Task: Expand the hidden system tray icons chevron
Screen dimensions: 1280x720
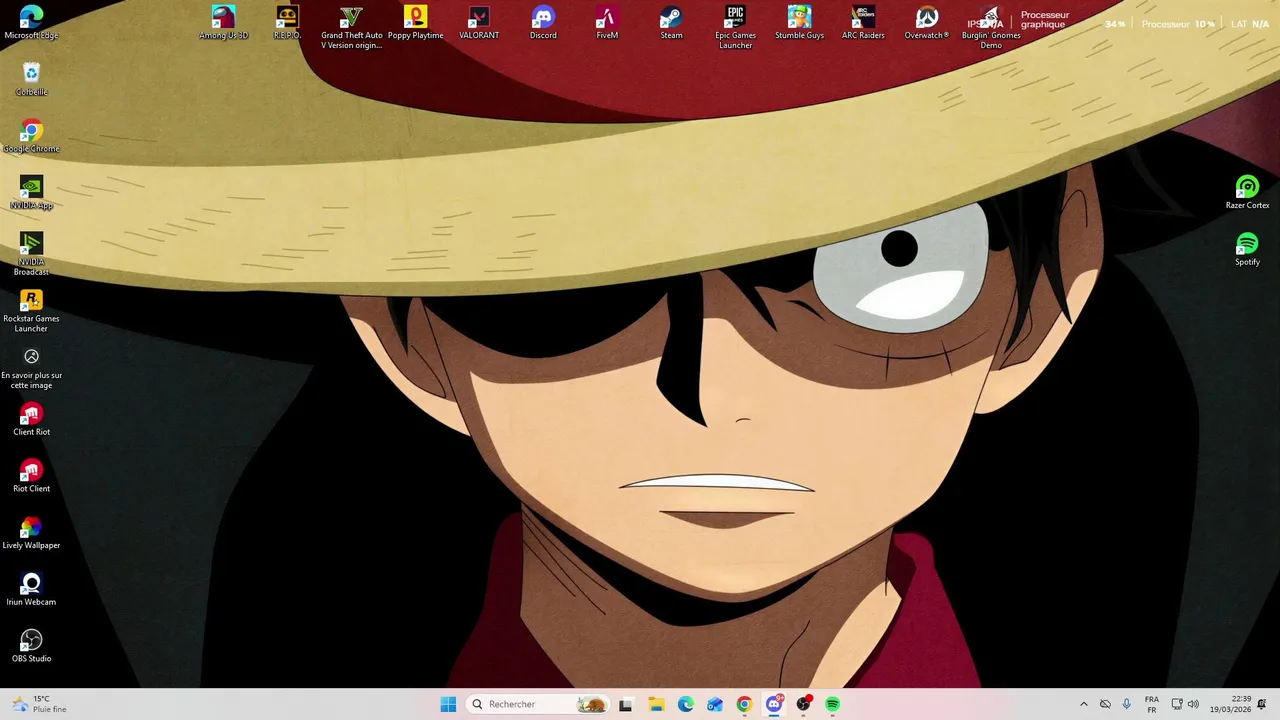Action: click(x=1083, y=704)
